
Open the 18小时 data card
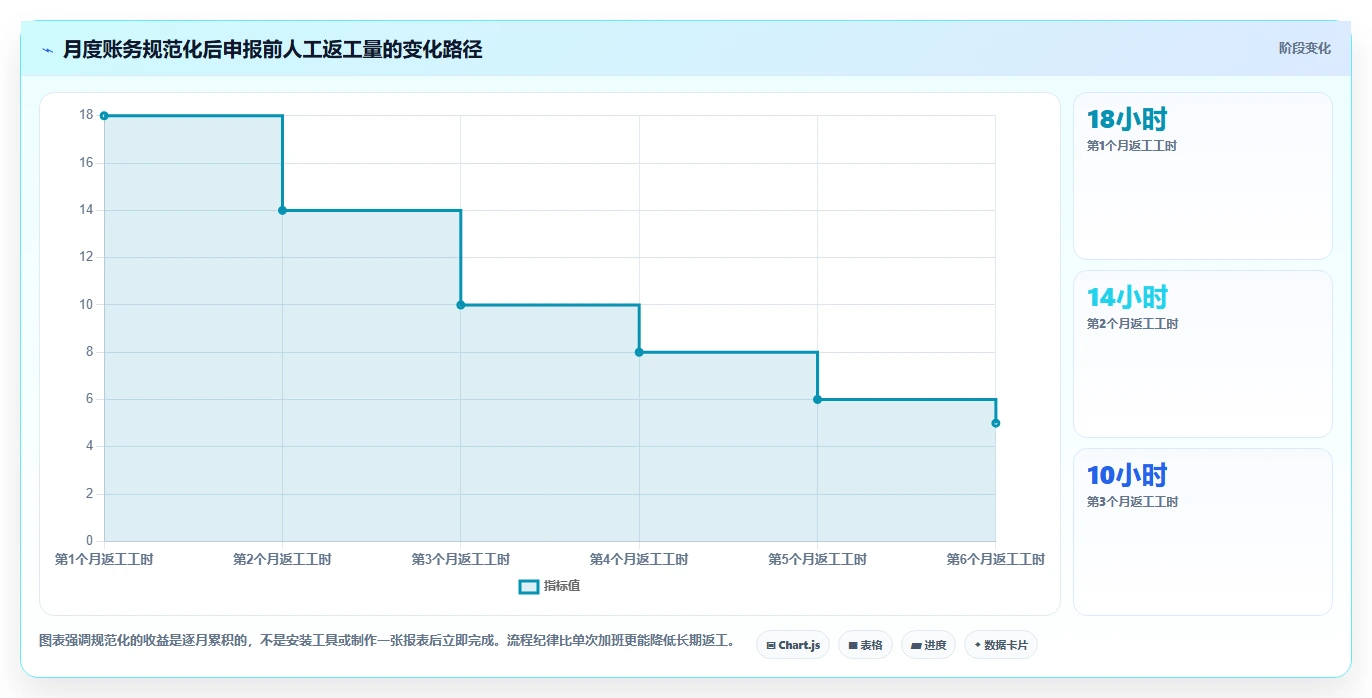point(1203,176)
